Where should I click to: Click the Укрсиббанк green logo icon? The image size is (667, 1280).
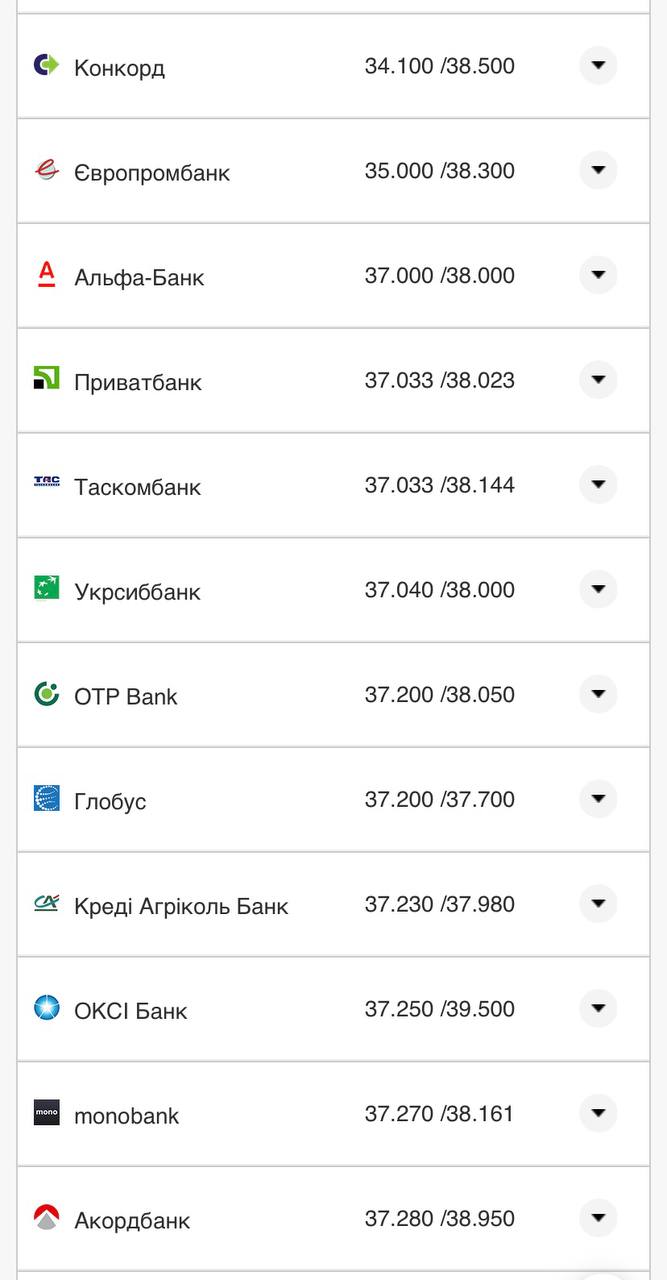46,589
